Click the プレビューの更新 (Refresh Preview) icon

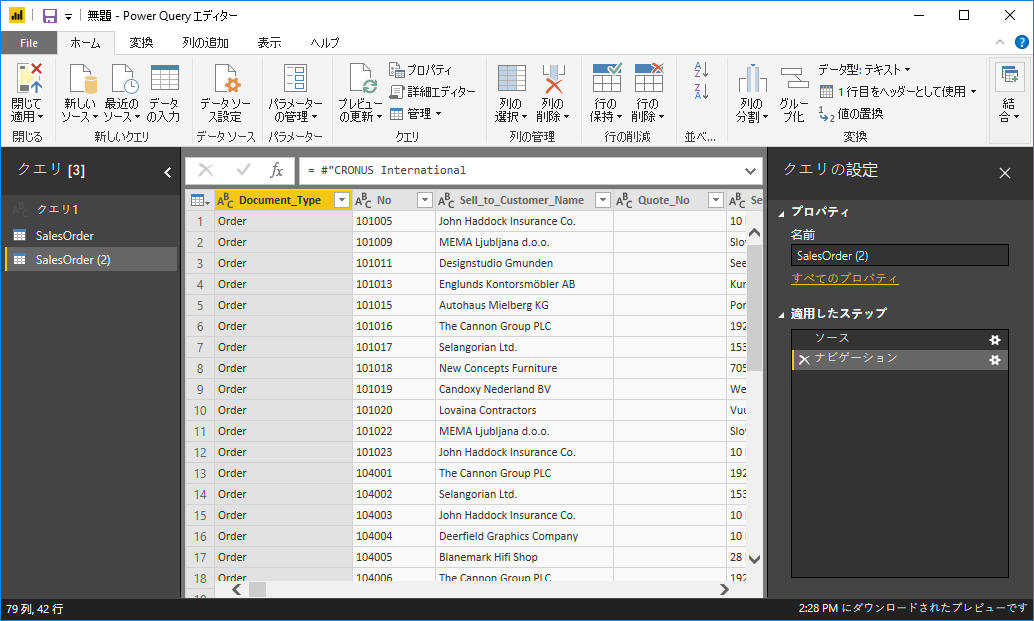362,79
